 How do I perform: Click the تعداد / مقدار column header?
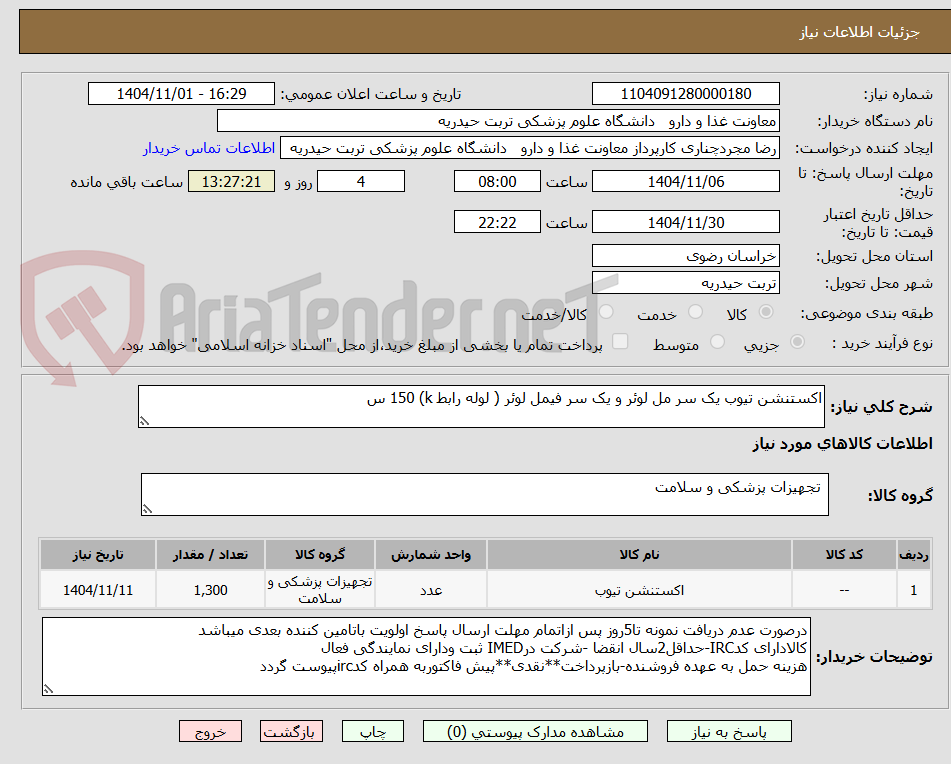210,555
